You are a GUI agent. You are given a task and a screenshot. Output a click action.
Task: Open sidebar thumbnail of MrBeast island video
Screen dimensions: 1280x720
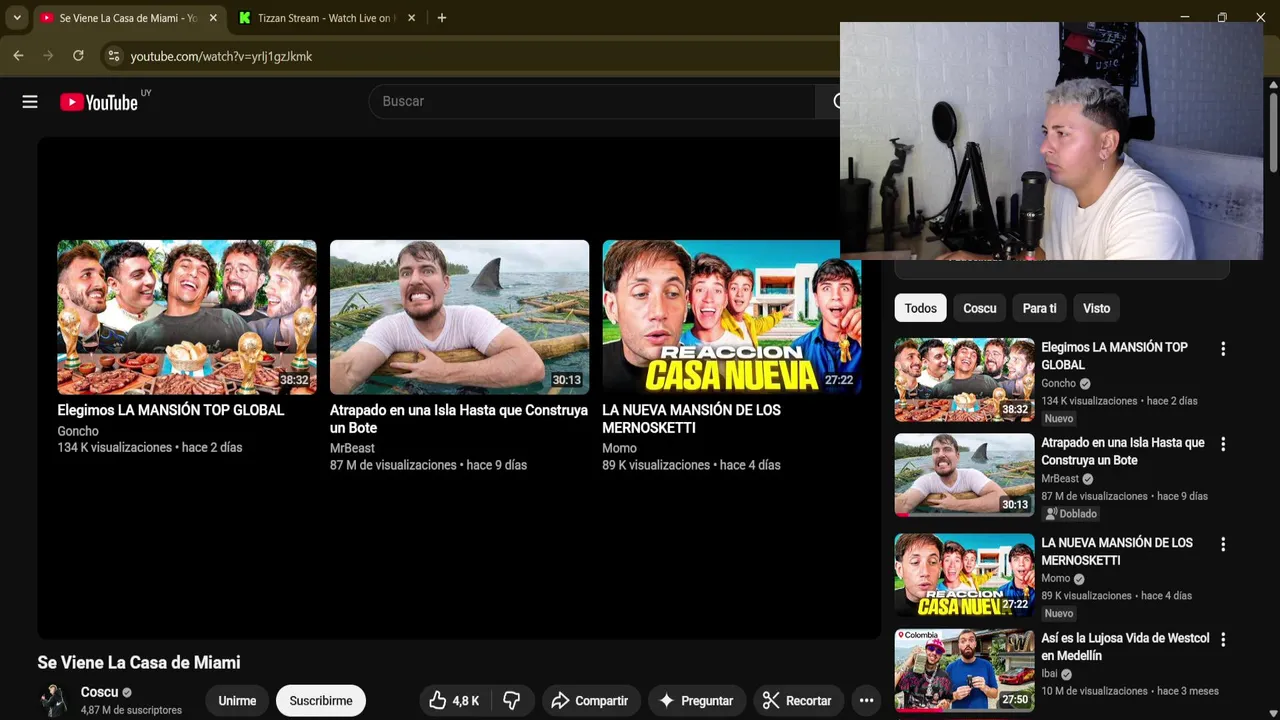964,475
